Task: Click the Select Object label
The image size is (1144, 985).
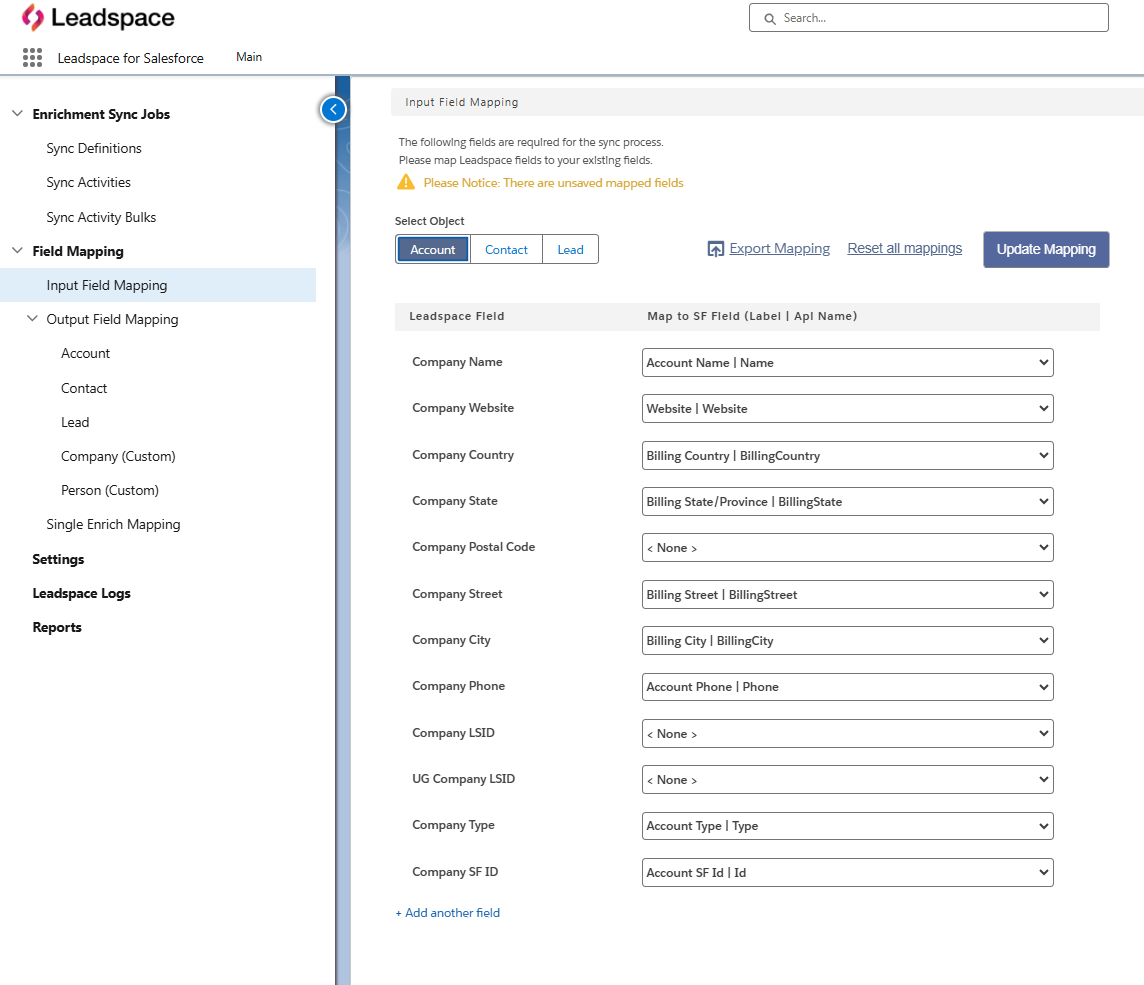Action: [430, 221]
